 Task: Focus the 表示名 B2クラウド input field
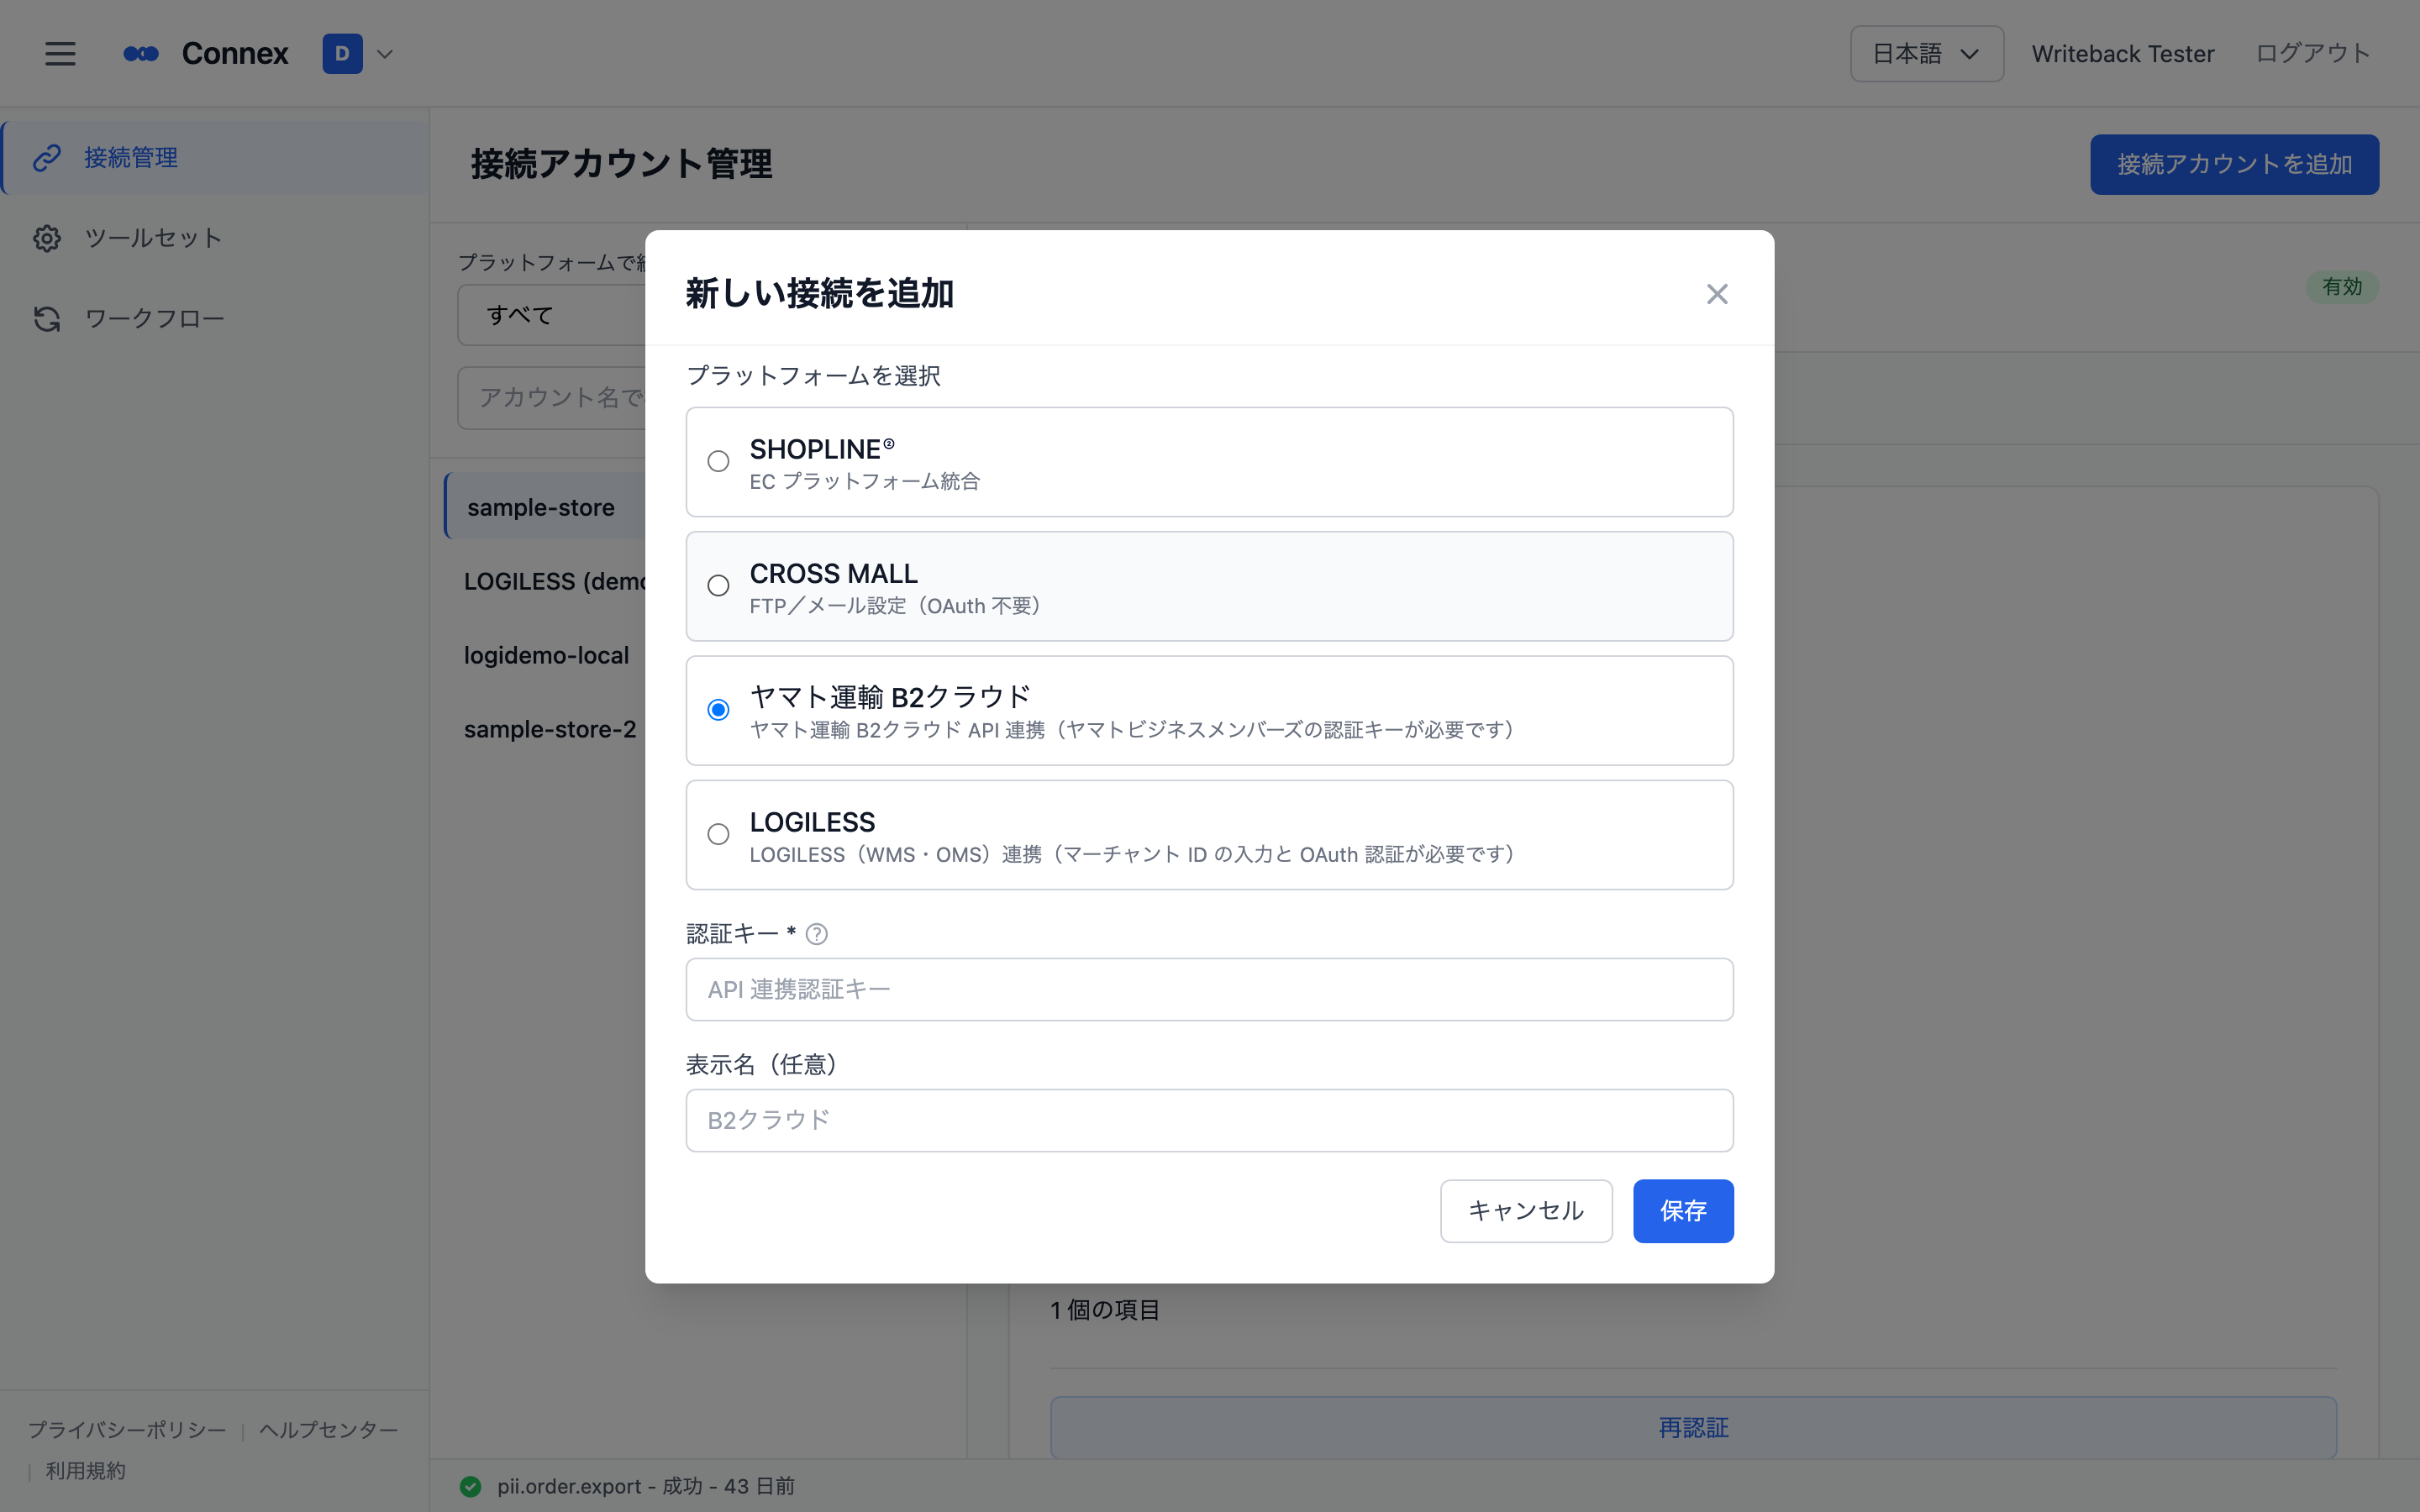pyautogui.click(x=1209, y=1120)
